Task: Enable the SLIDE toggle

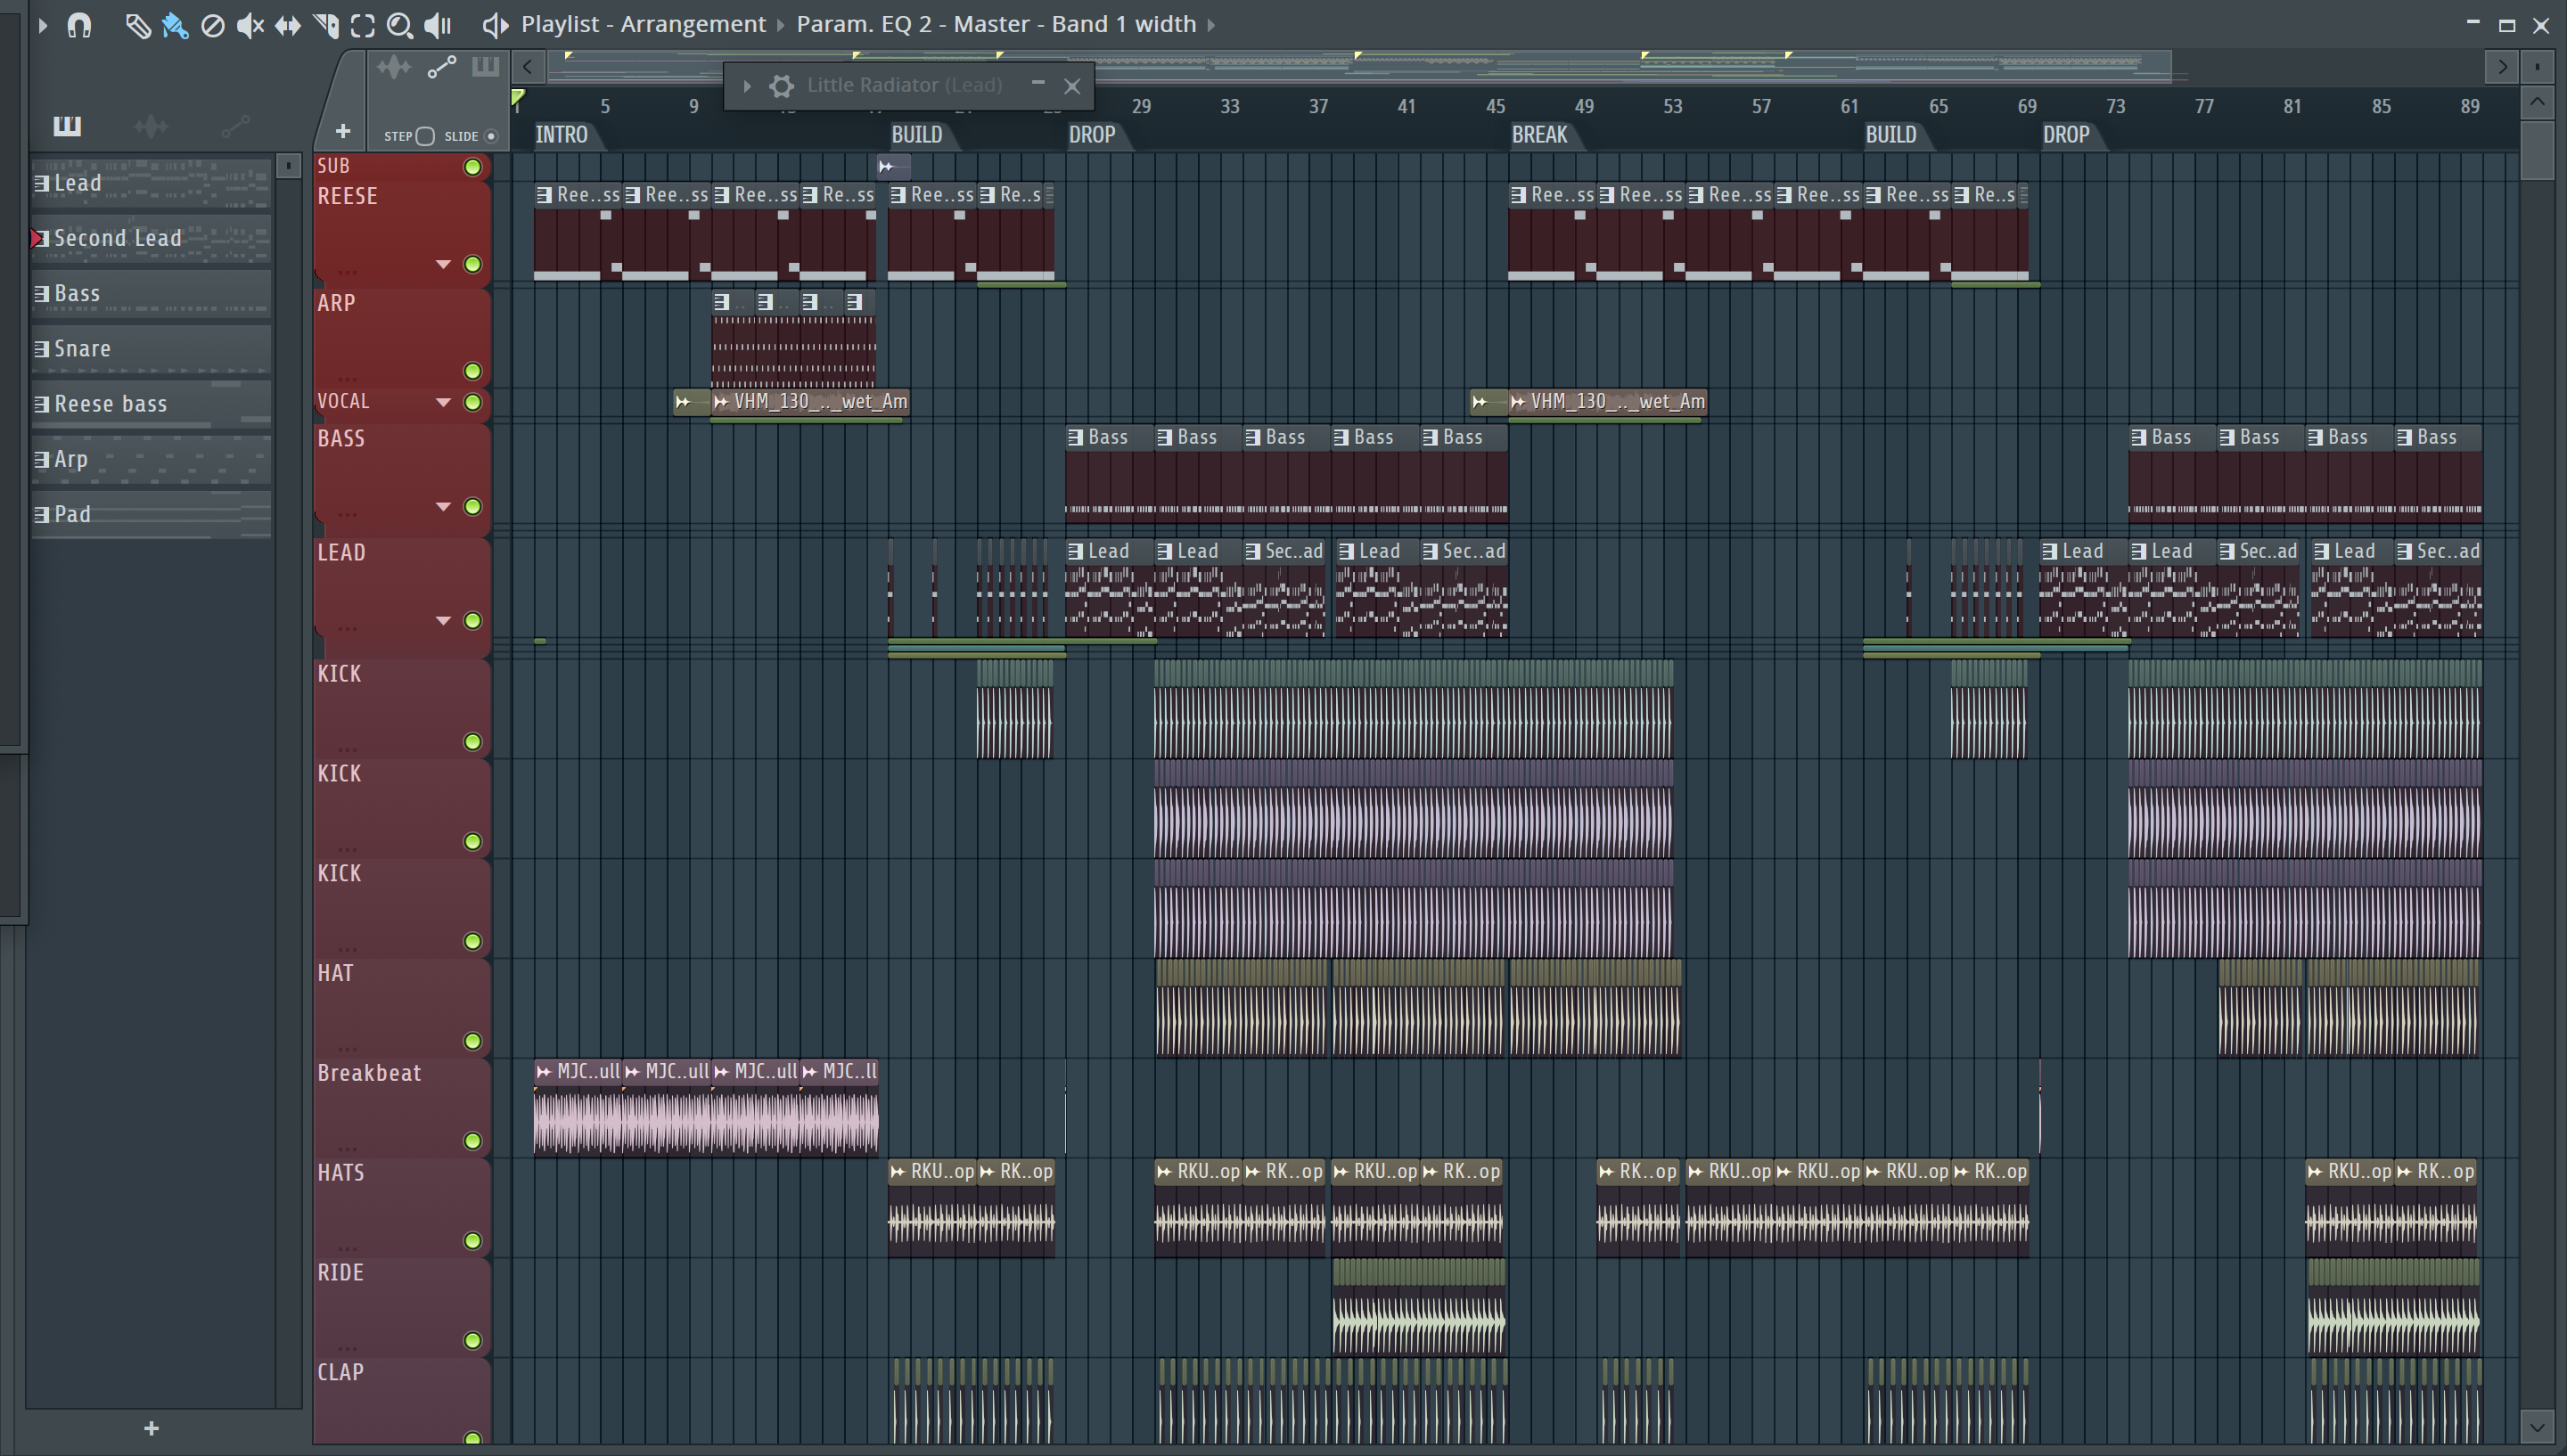Action: (490, 136)
